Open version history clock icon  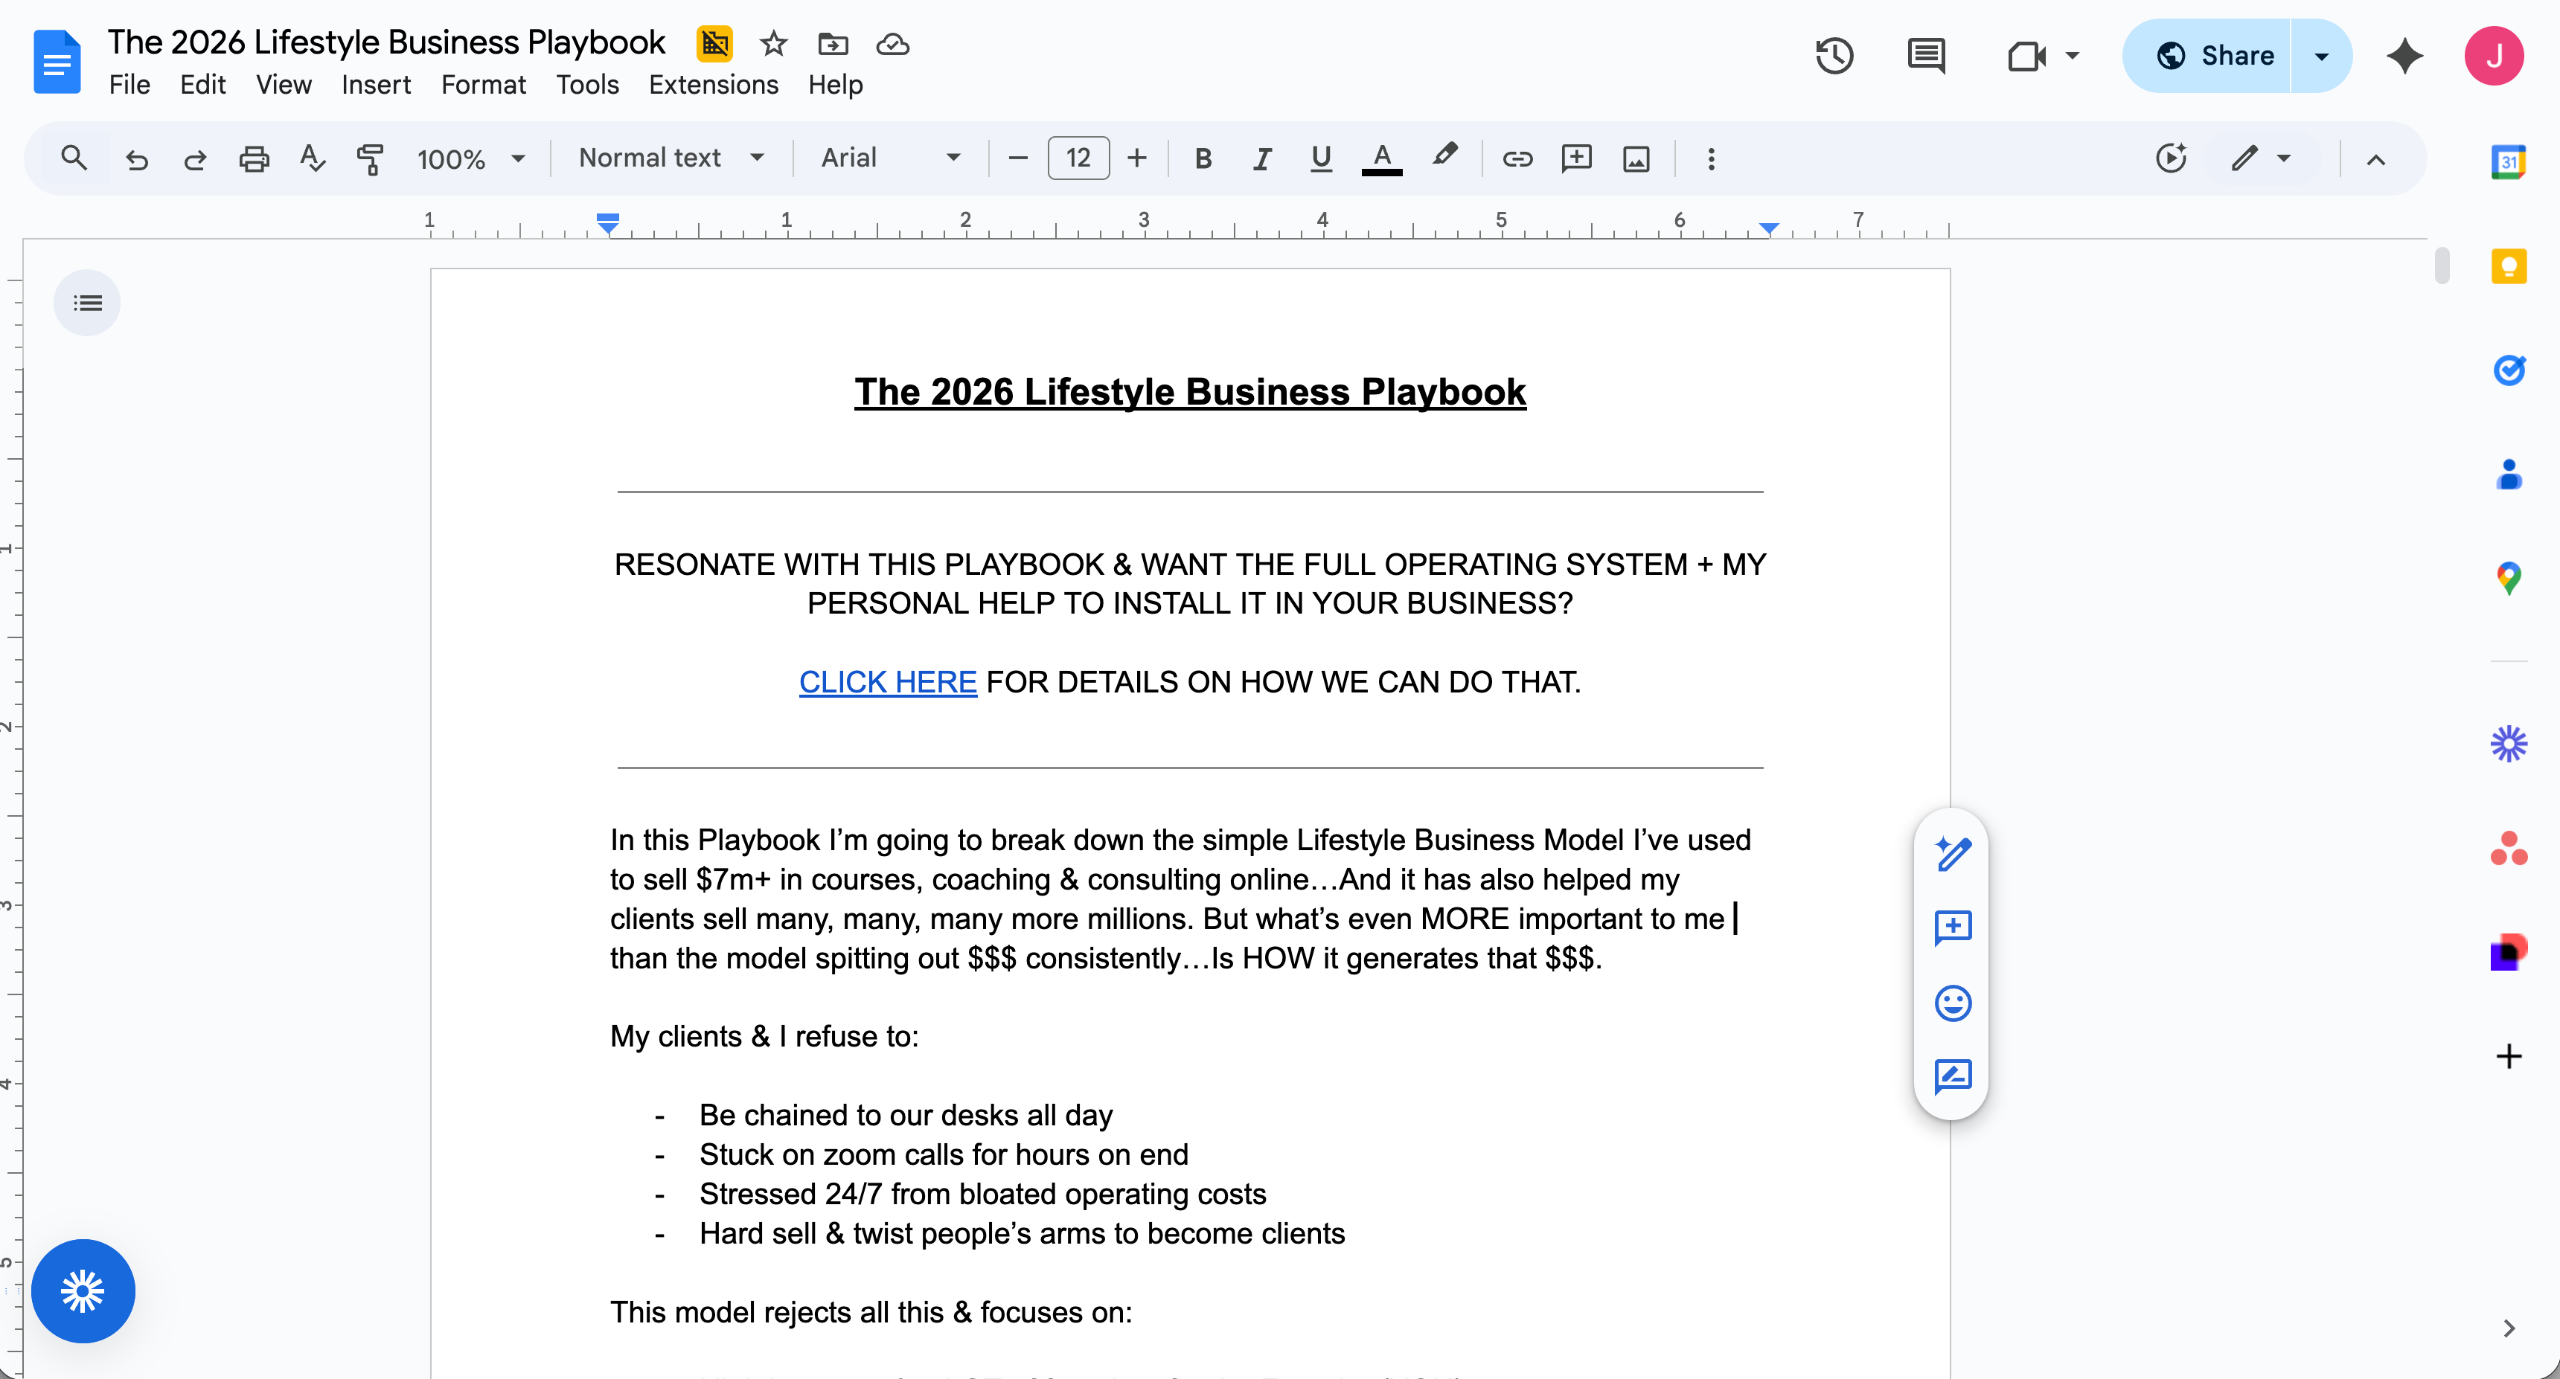(1834, 56)
